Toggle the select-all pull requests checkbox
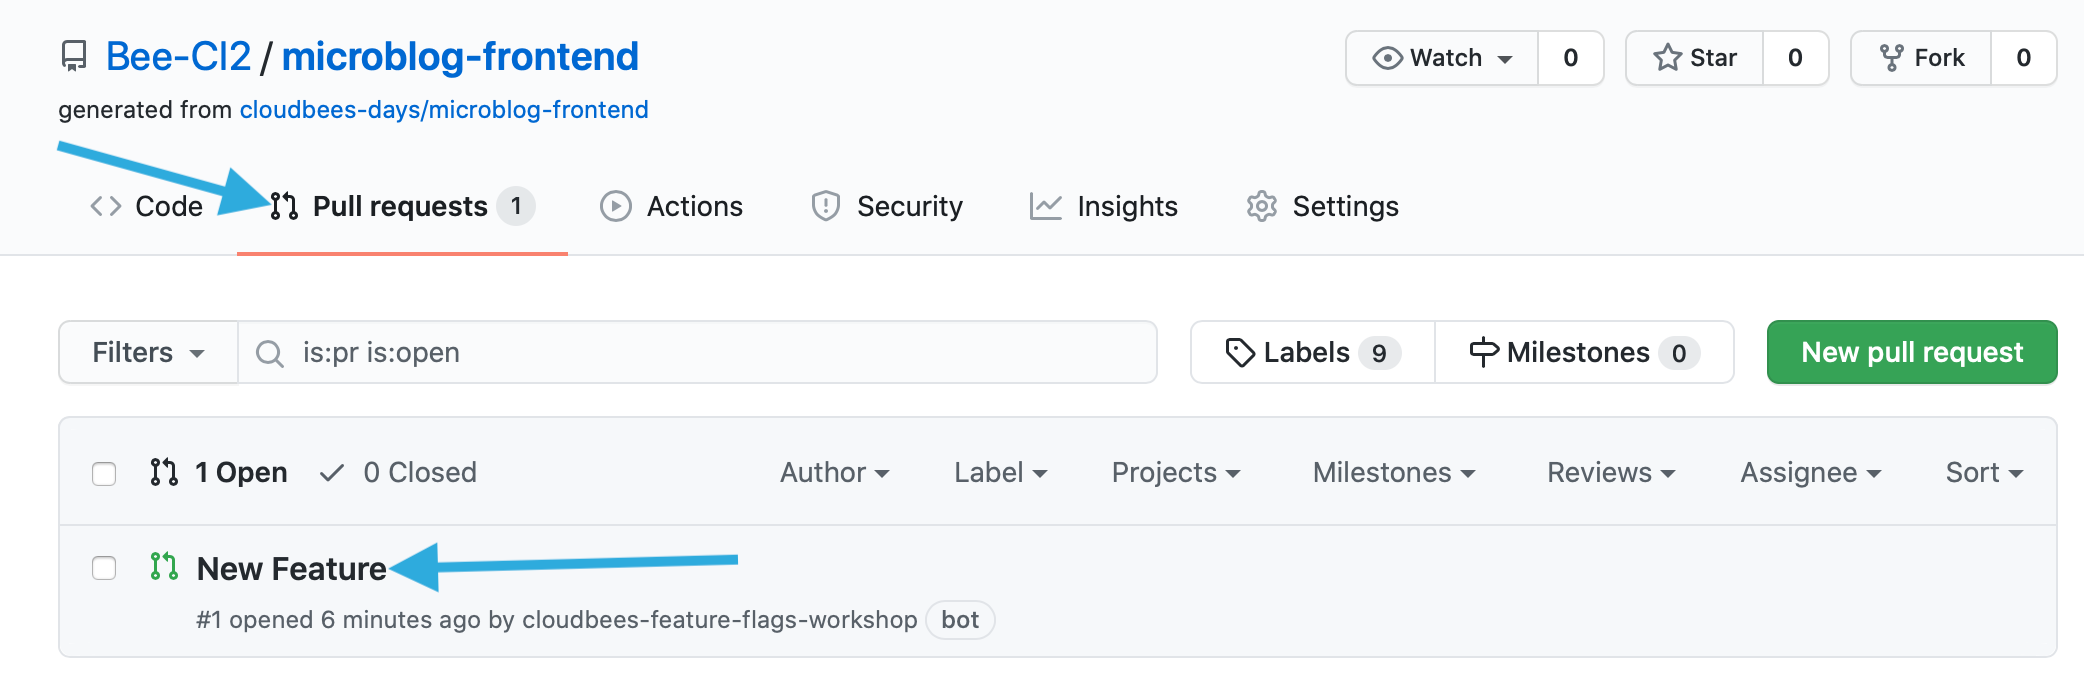Image resolution: width=2084 pixels, height=696 pixels. coord(104,473)
